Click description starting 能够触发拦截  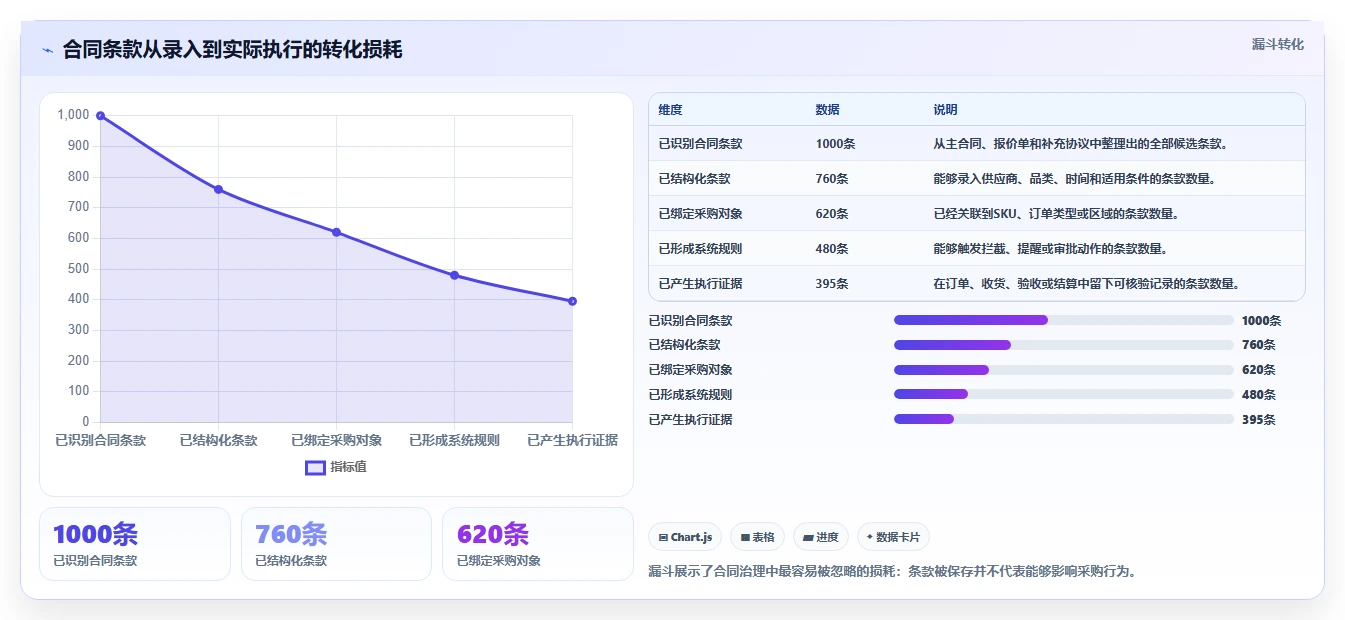[x=1050, y=249]
